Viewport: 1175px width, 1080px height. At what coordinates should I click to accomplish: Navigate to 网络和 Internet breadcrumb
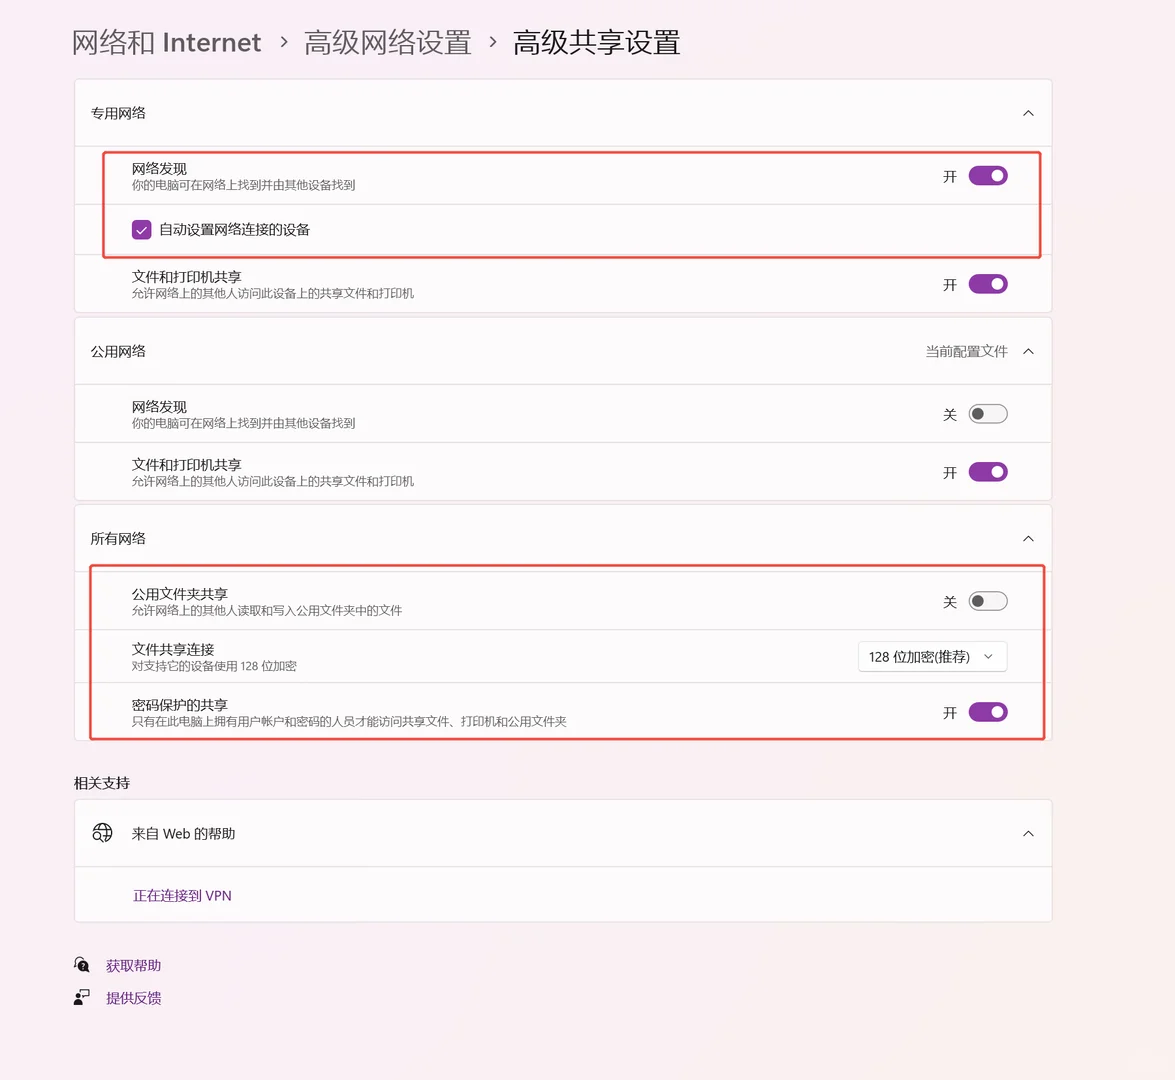pyautogui.click(x=166, y=42)
